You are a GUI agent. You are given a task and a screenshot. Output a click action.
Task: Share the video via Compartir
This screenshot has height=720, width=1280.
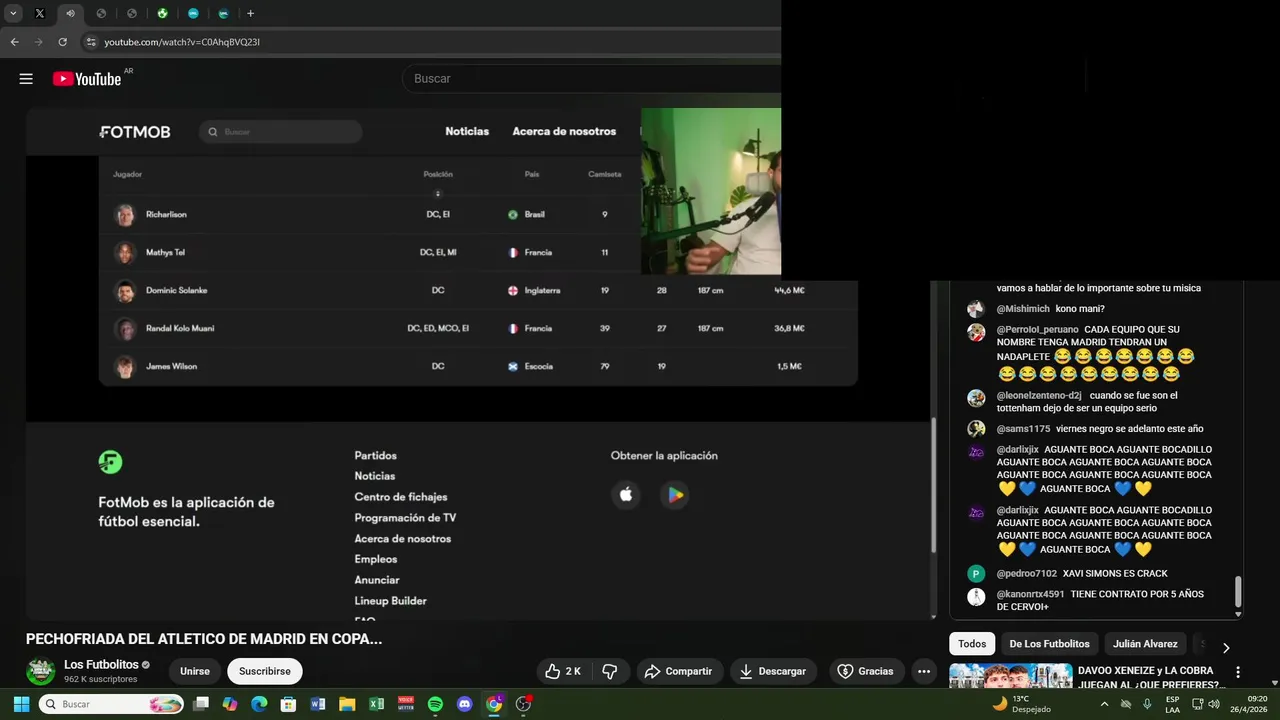pyautogui.click(x=678, y=671)
